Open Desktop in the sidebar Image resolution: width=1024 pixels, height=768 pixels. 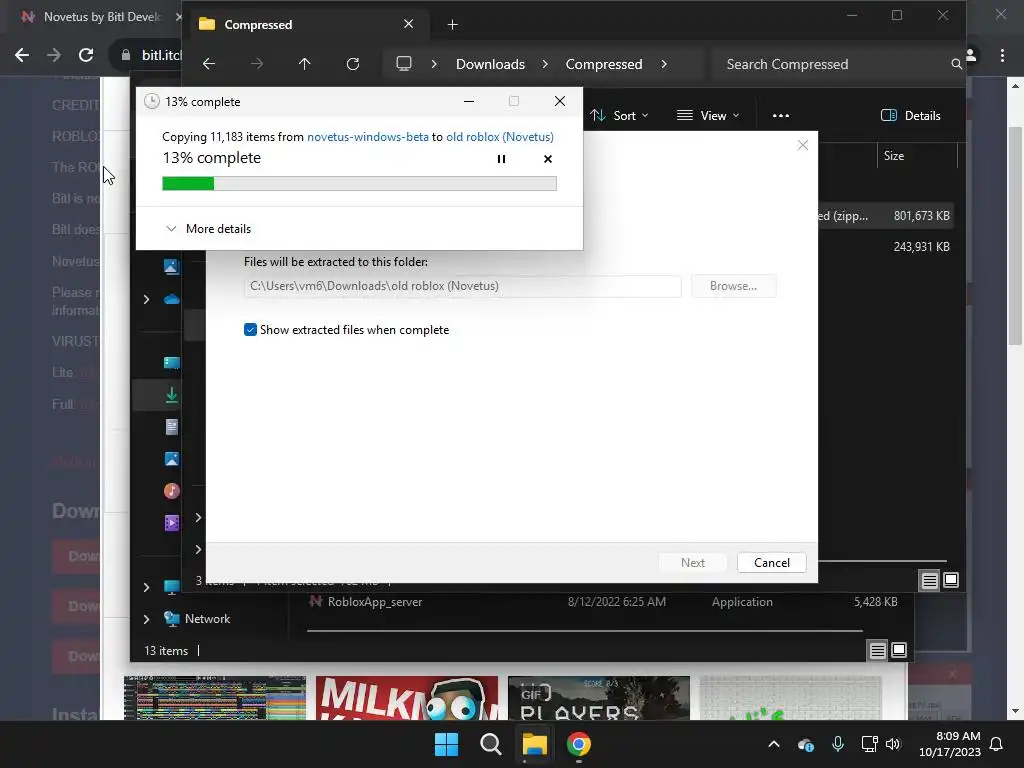click(x=171, y=363)
